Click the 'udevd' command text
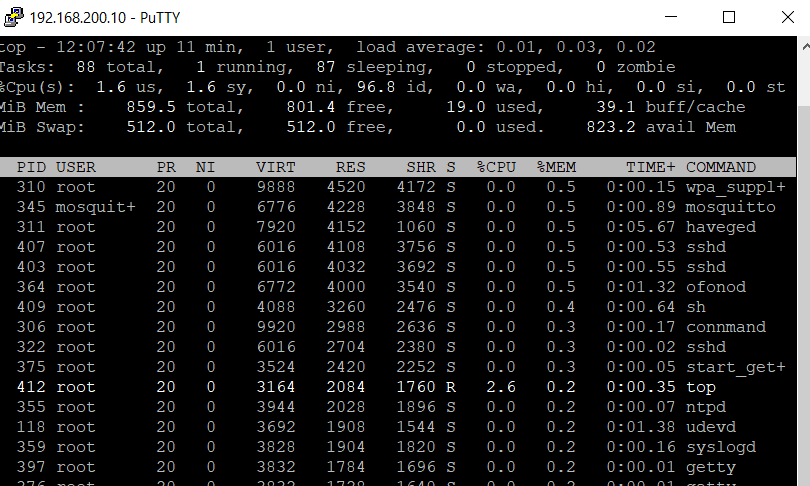 point(711,427)
